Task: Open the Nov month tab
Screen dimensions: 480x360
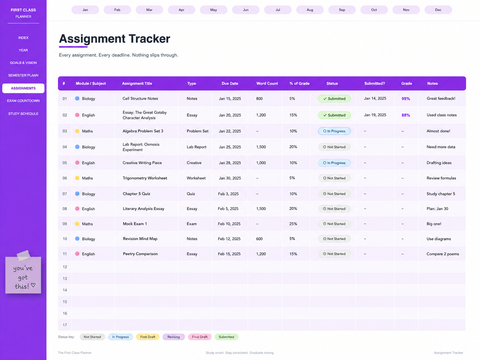Action: (406, 10)
